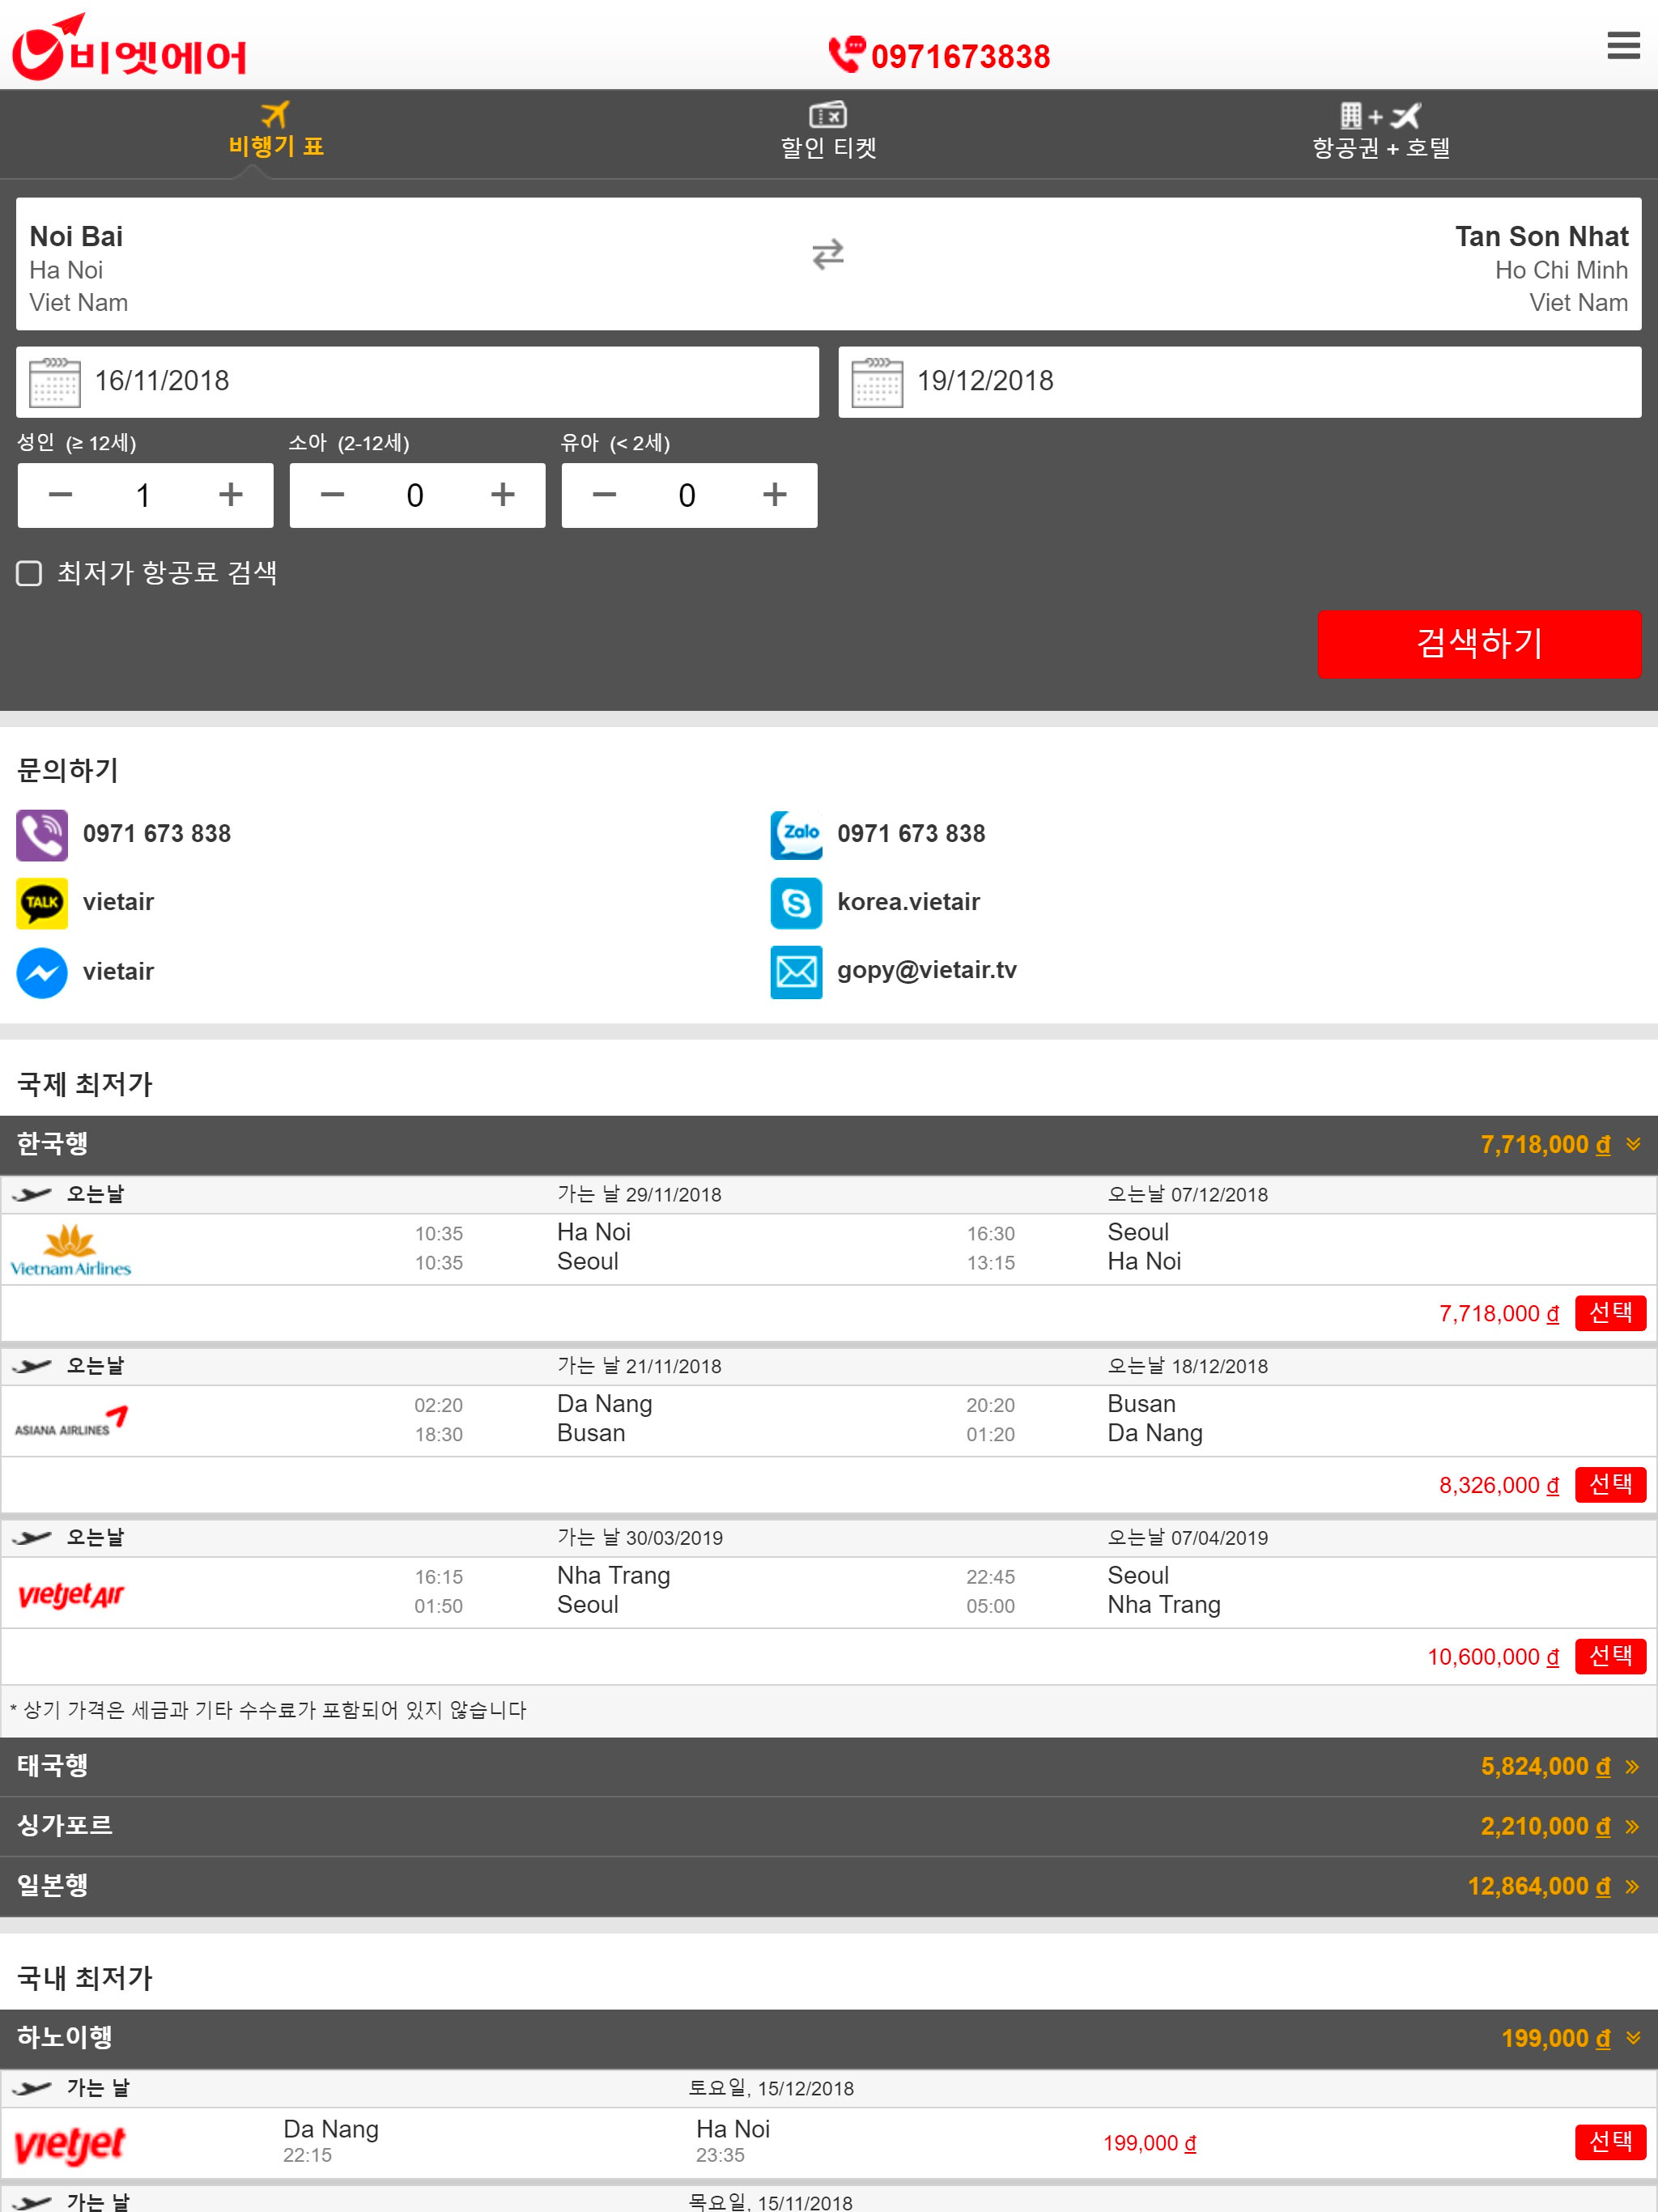Click the VietAir logo
Image resolution: width=1658 pixels, height=2212 pixels.
point(129,47)
